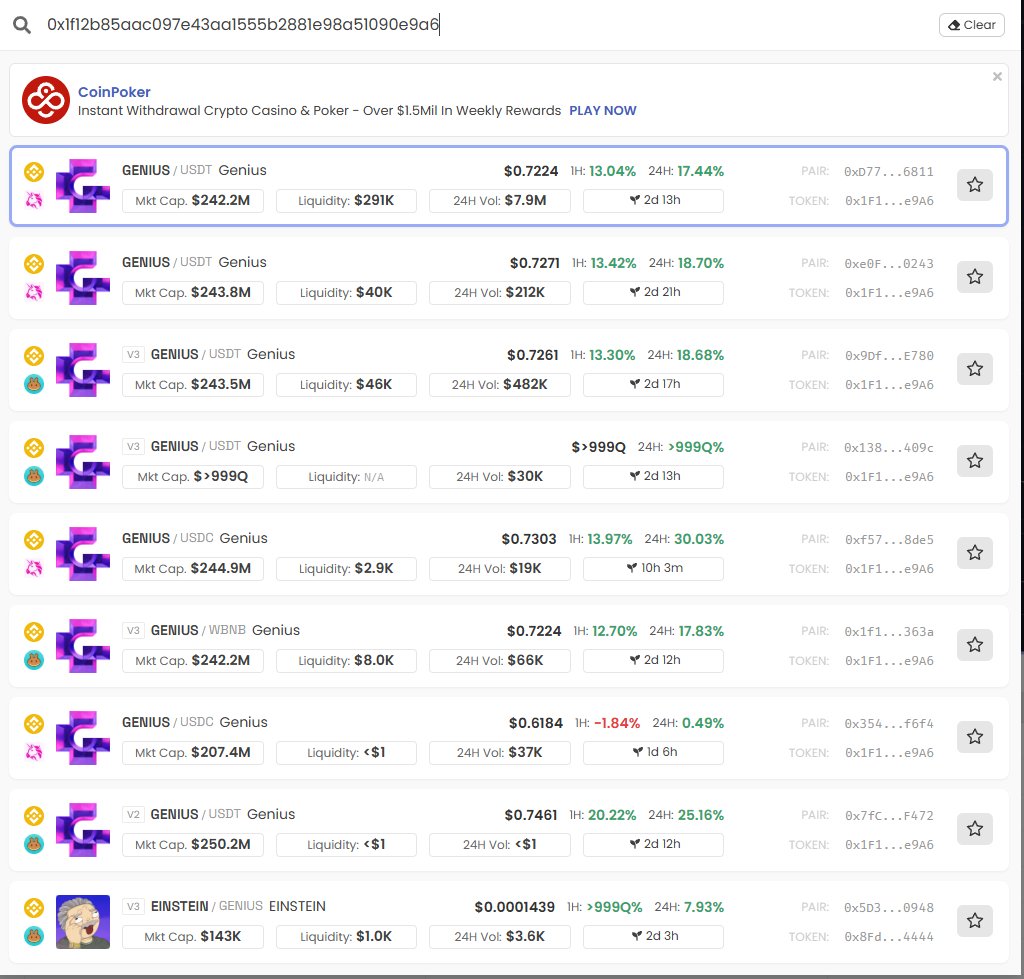Click pair address 0x354...f6f4
This screenshot has height=979, width=1024.
(888, 724)
